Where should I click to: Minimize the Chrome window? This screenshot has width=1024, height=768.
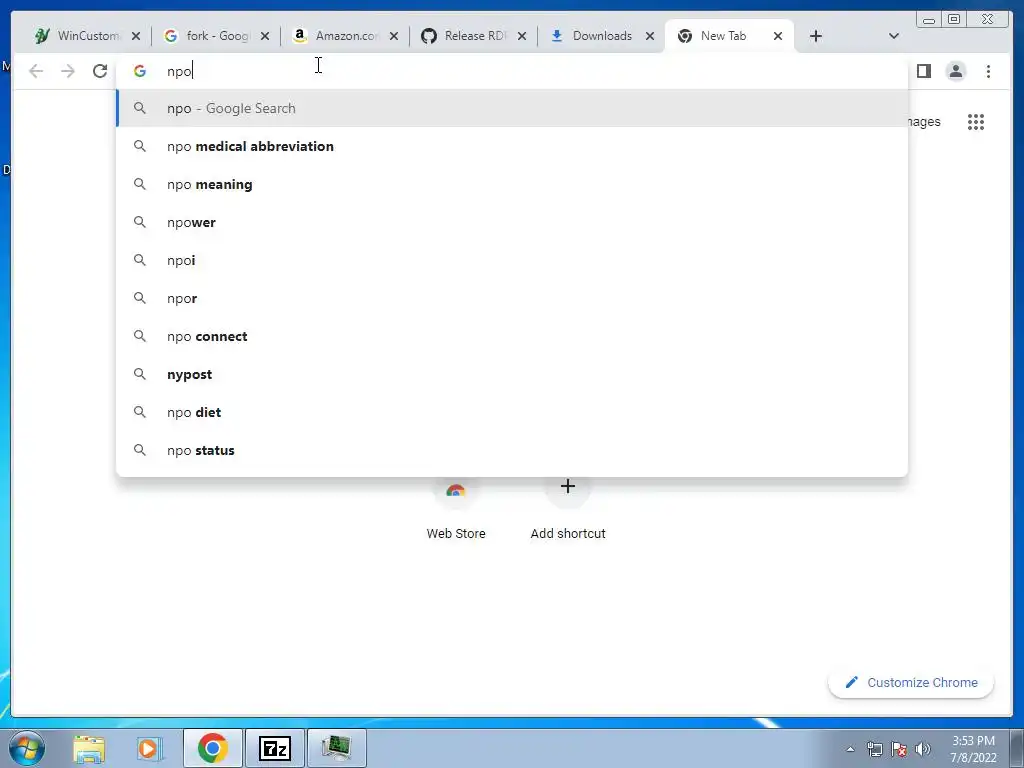(x=929, y=20)
